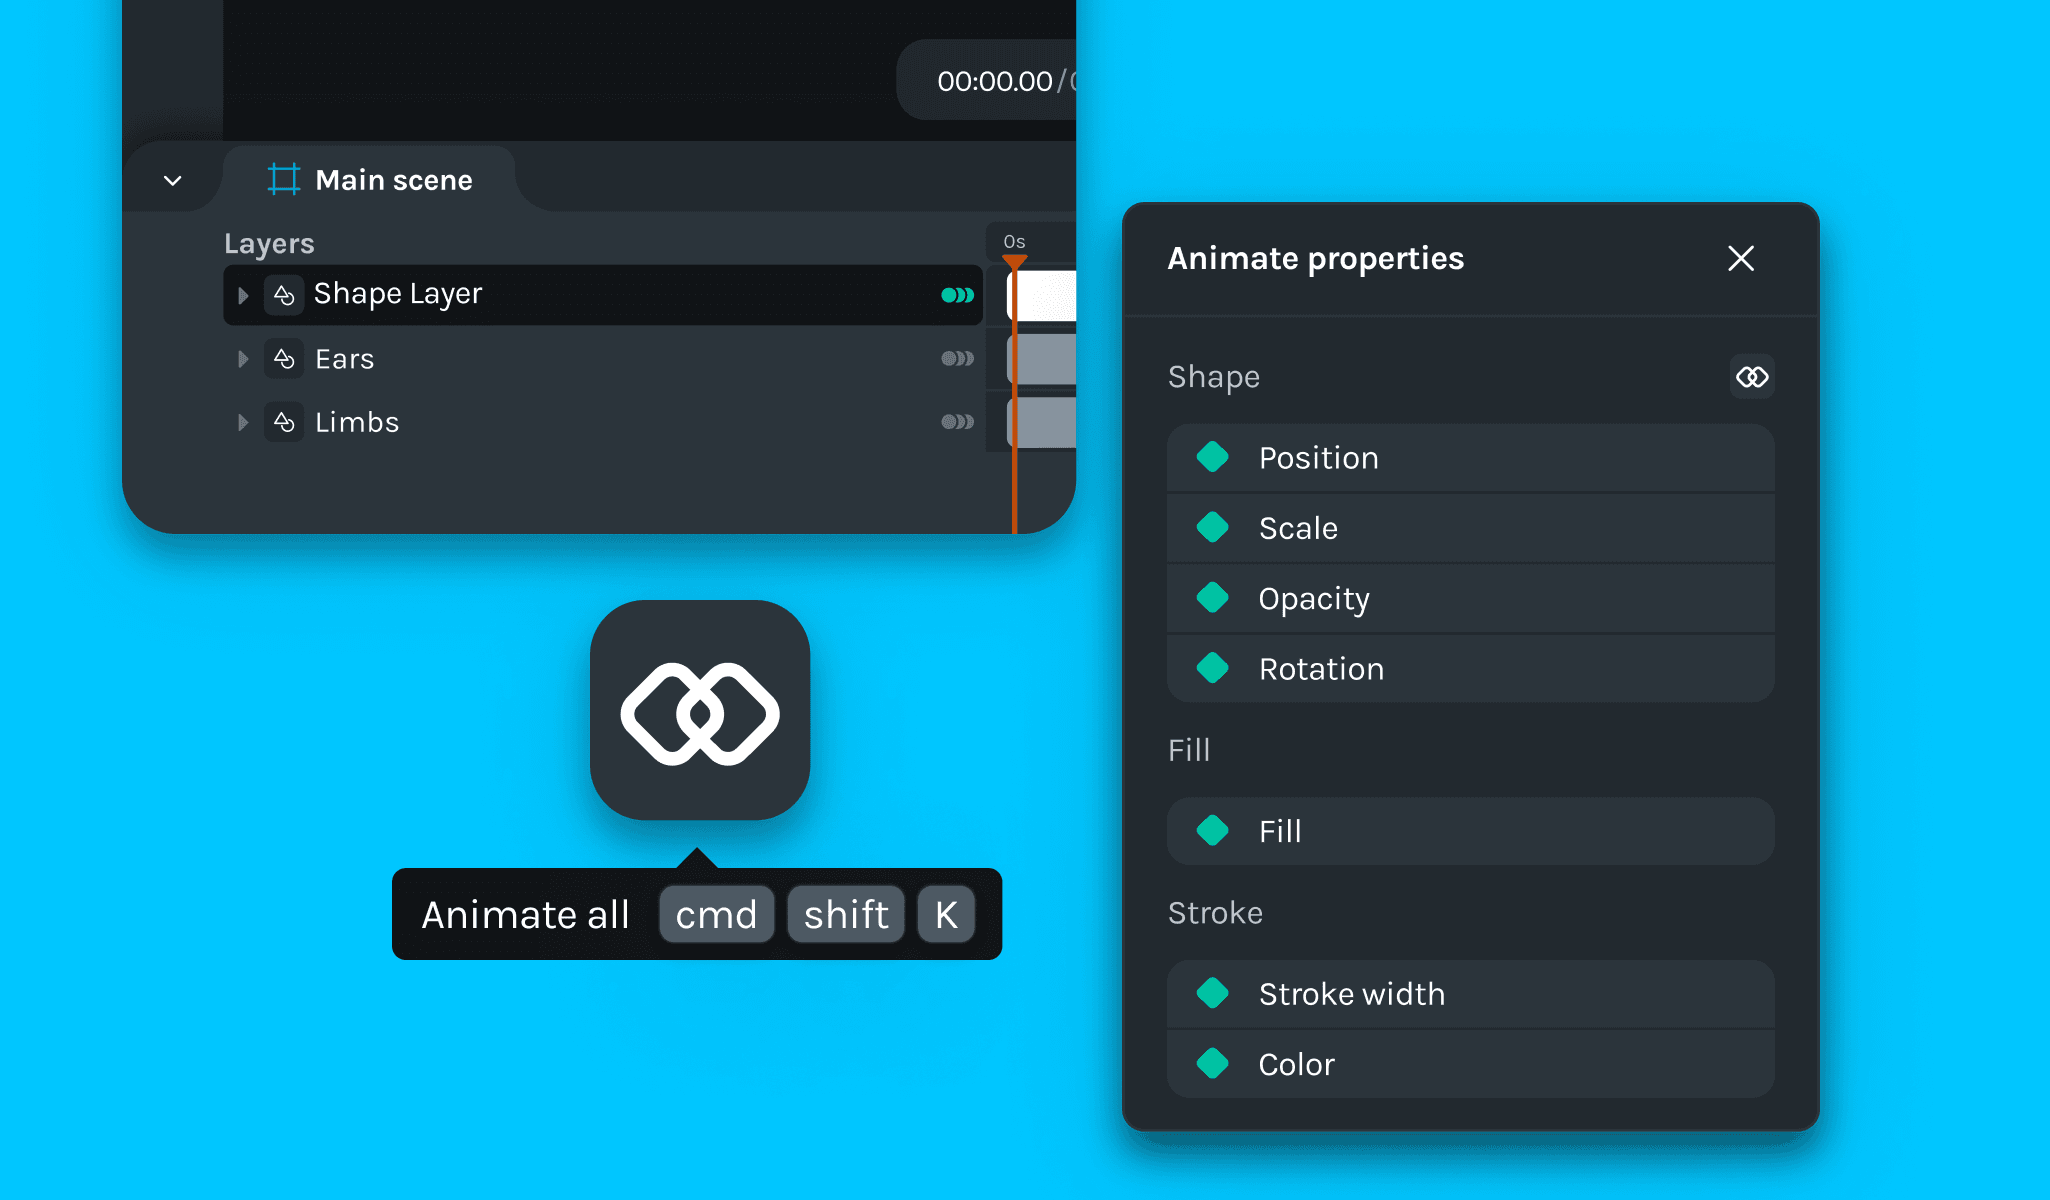The image size is (2050, 1200).
Task: Click the Main scene frame icon
Action: tap(283, 179)
